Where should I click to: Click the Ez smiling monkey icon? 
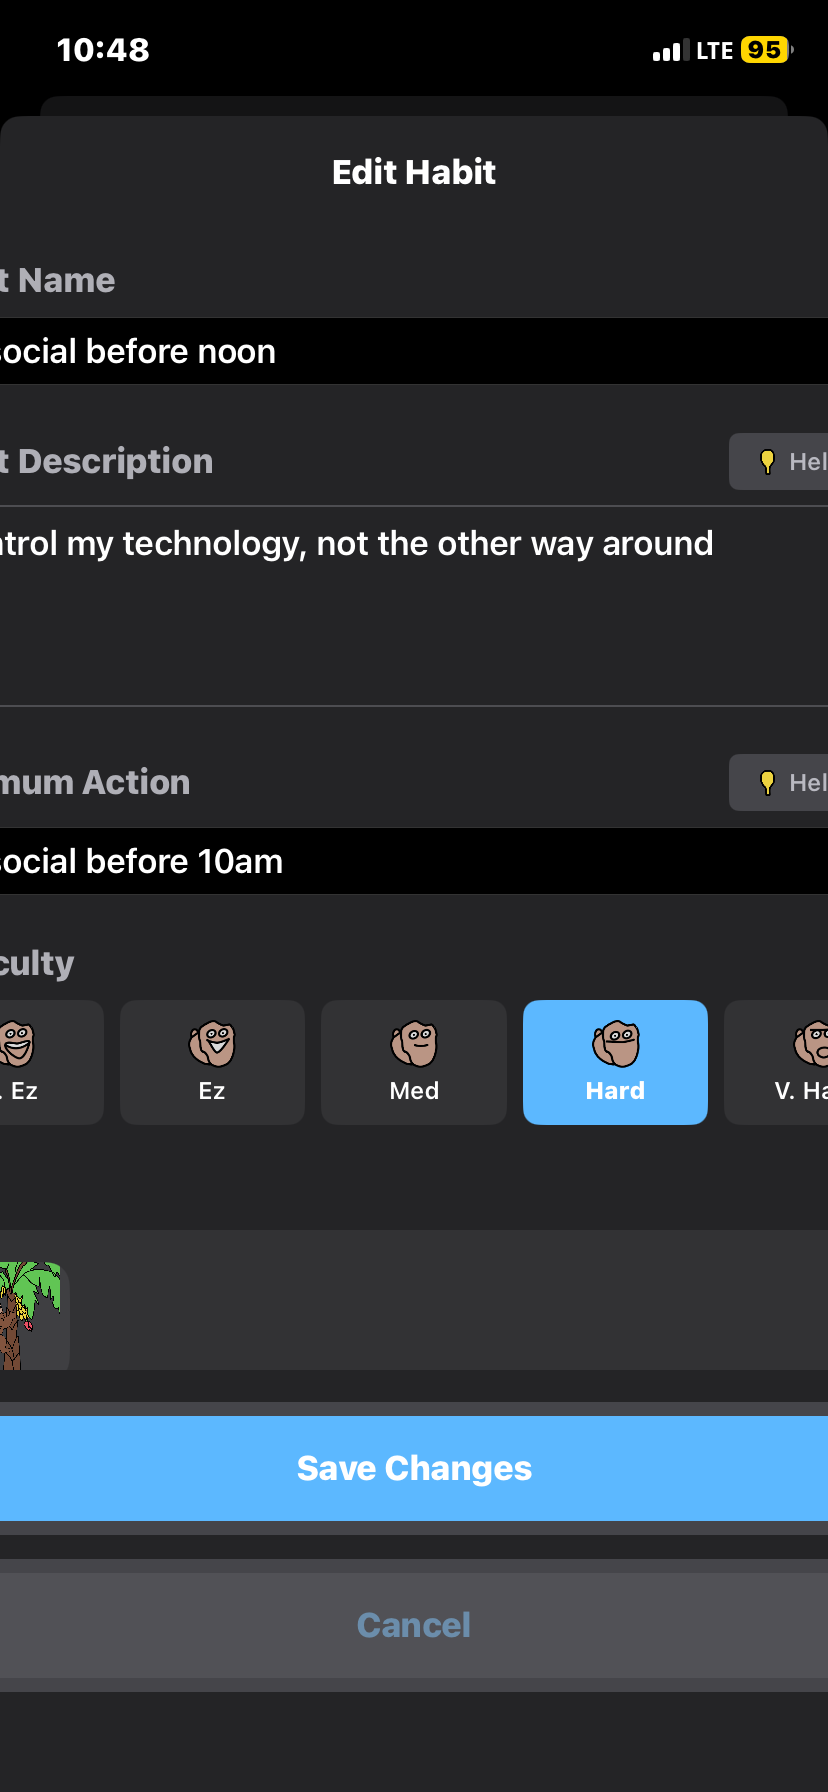(212, 1044)
